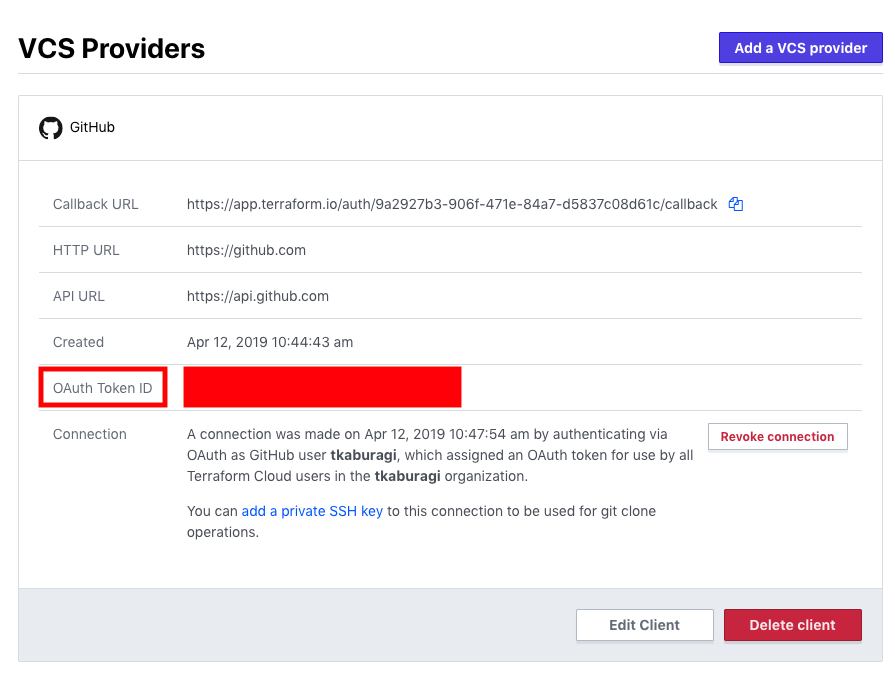The height and width of the screenshot is (676, 895).
Task: Click the Connection row label
Action: click(x=90, y=434)
